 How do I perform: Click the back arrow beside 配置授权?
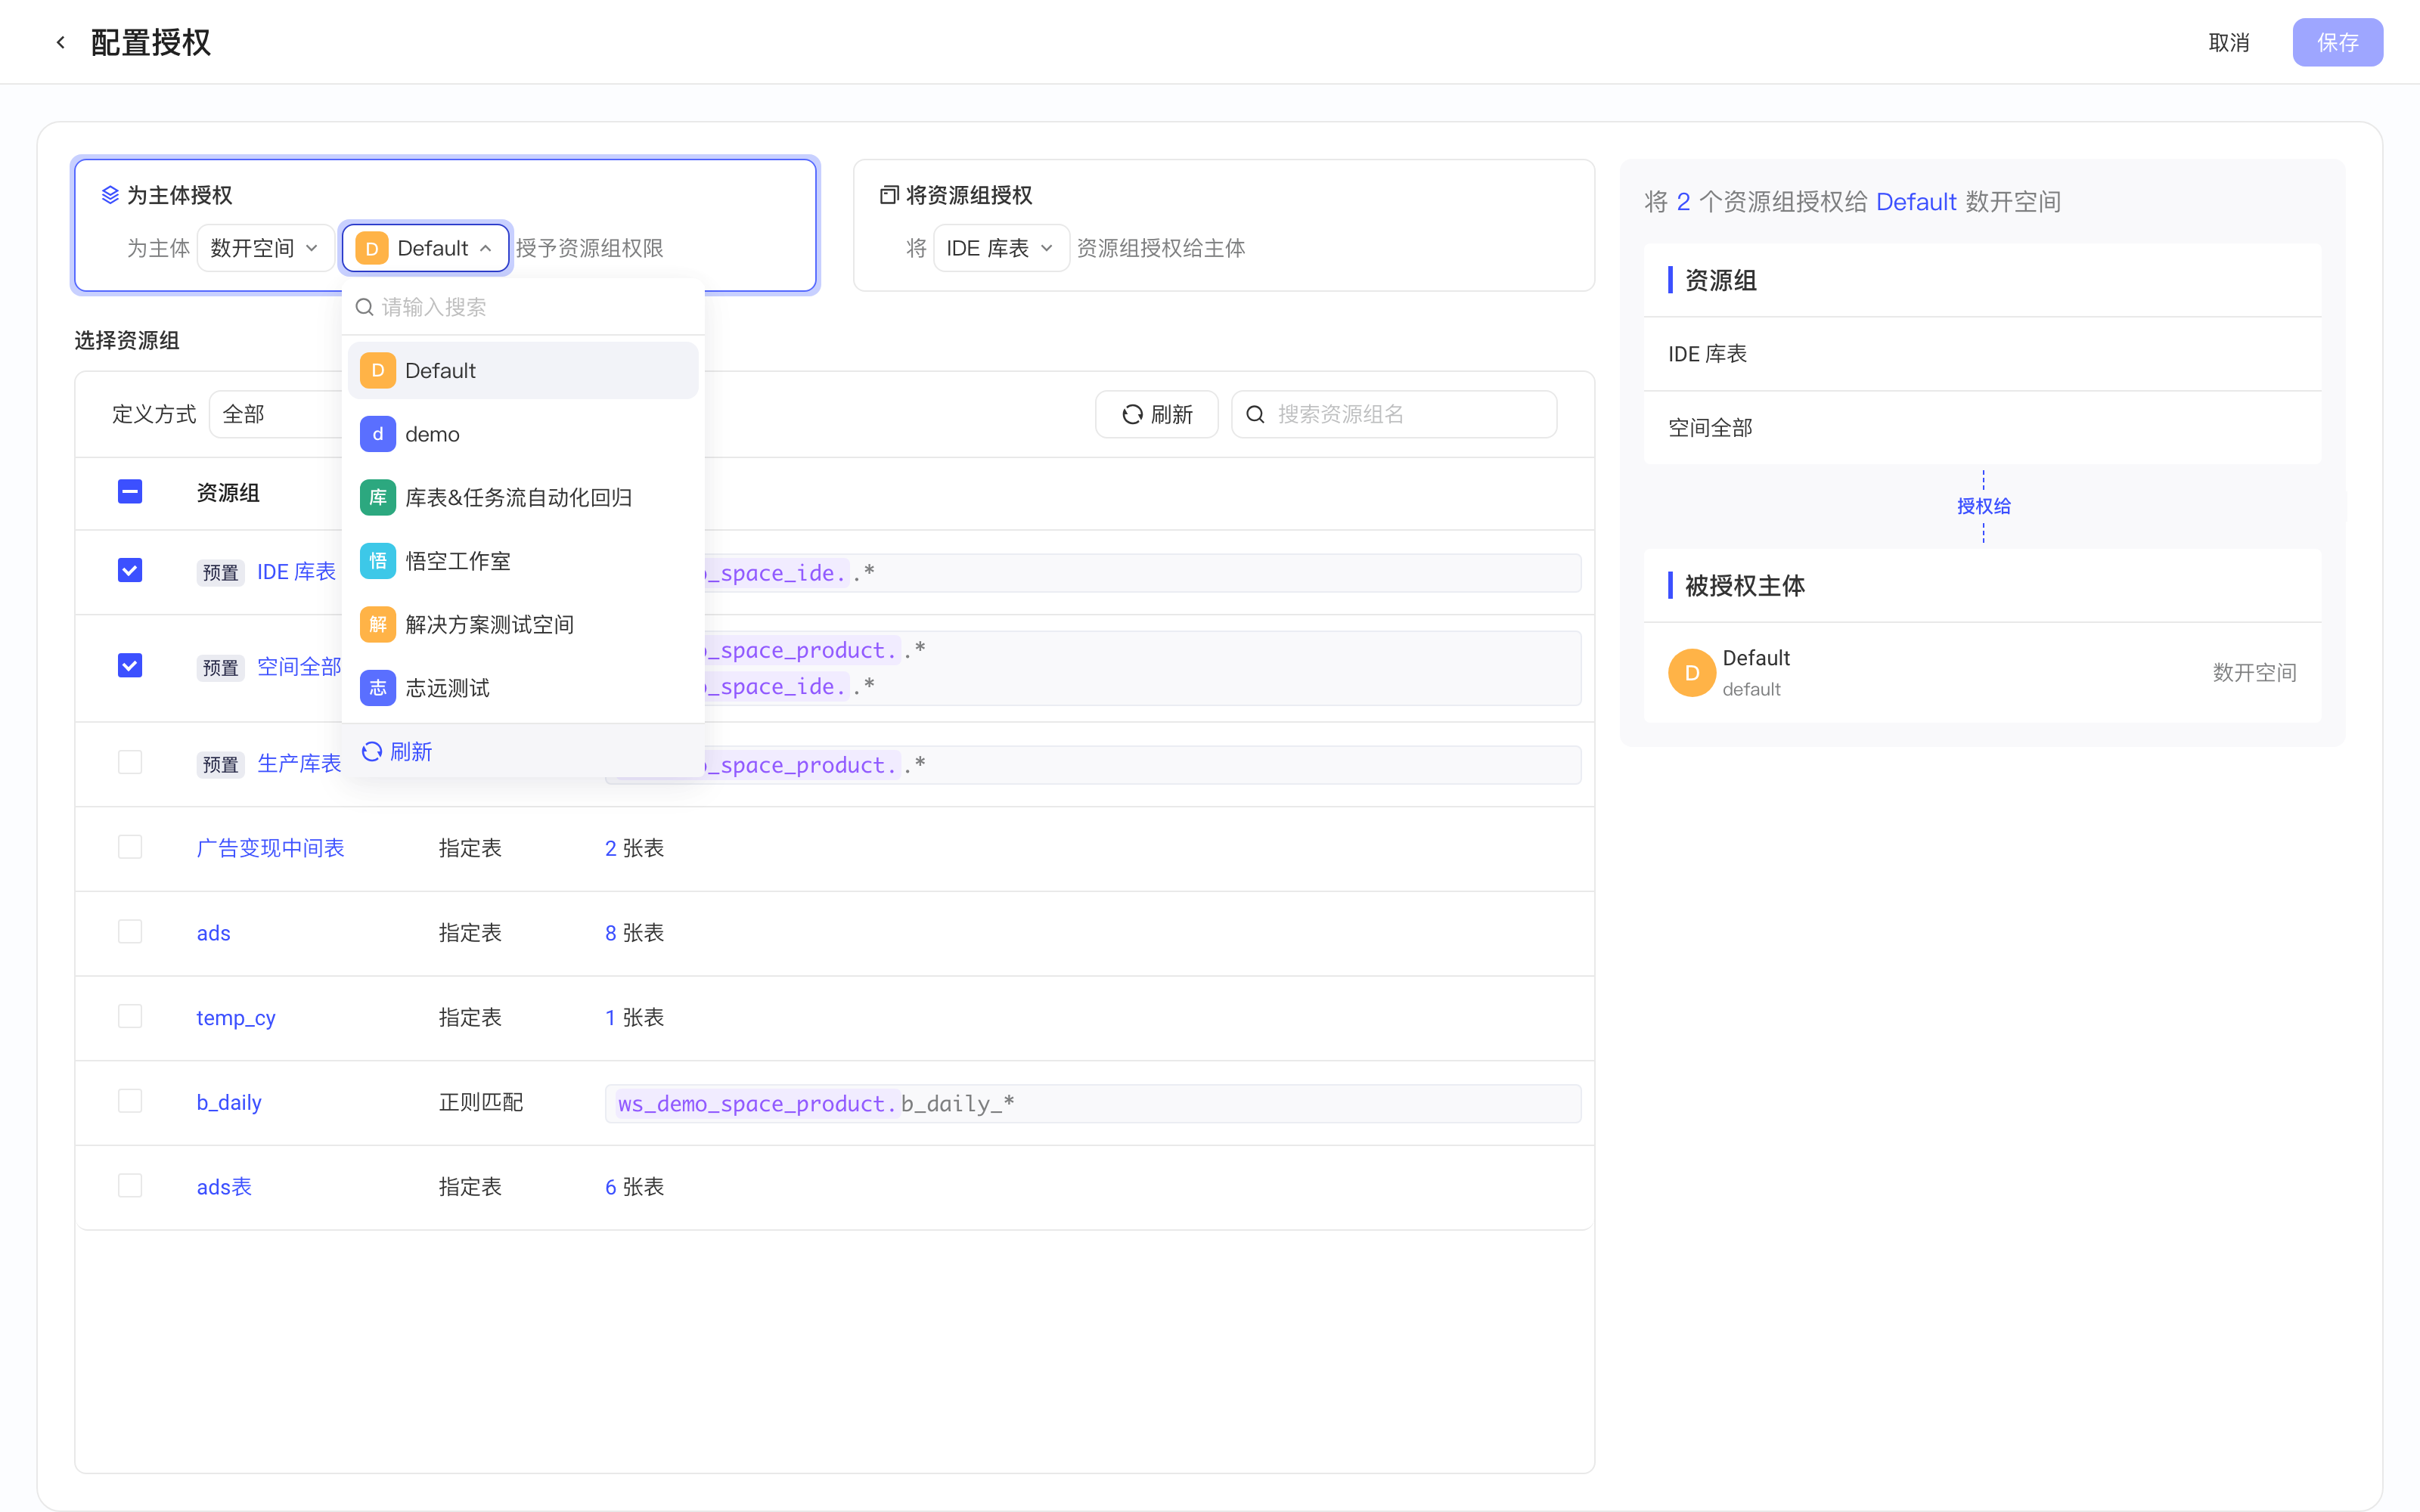tap(61, 42)
